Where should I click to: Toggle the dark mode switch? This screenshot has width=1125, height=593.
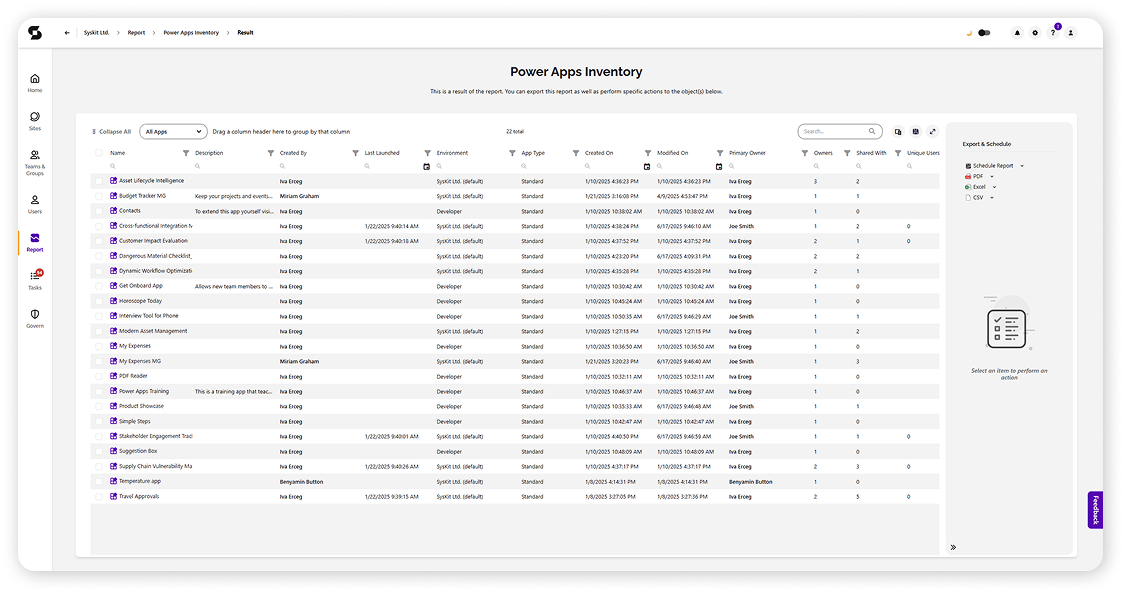pyautogui.click(x=984, y=33)
